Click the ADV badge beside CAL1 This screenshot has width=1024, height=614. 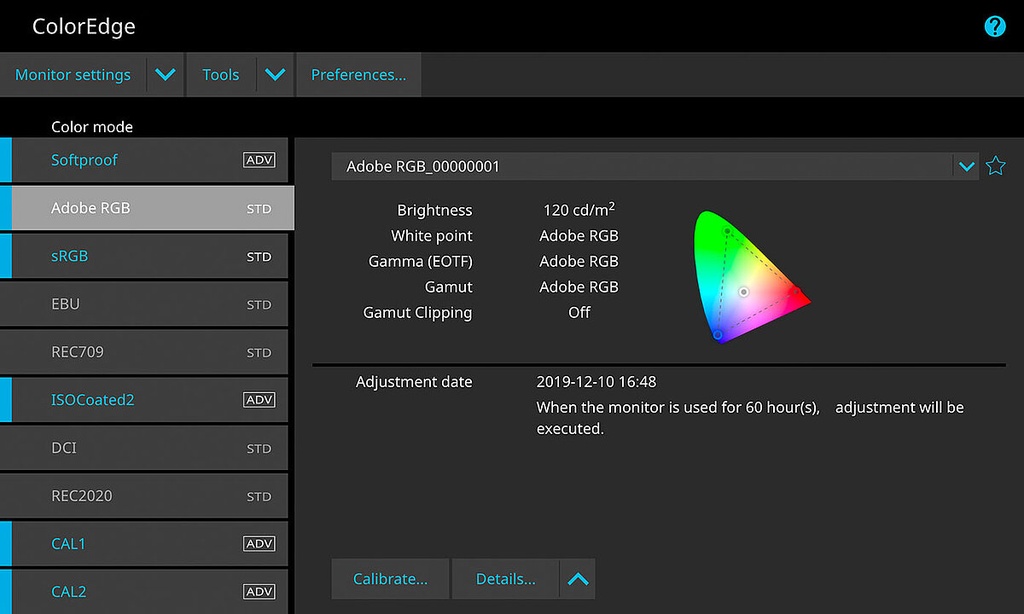click(259, 543)
